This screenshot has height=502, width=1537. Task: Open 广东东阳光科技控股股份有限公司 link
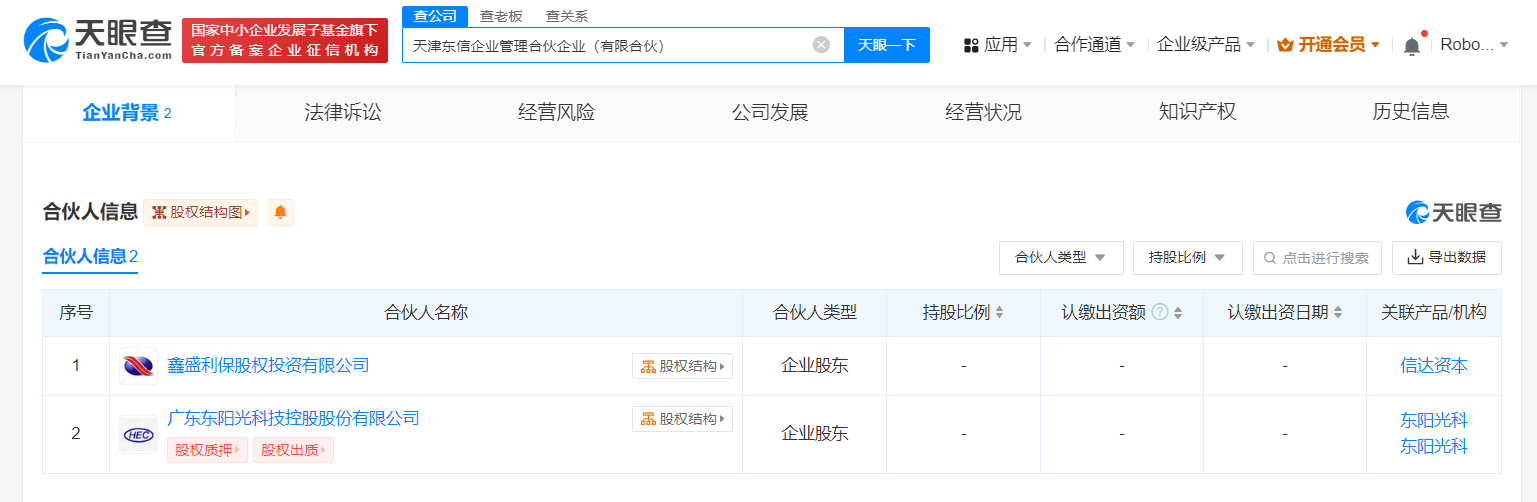[293, 418]
